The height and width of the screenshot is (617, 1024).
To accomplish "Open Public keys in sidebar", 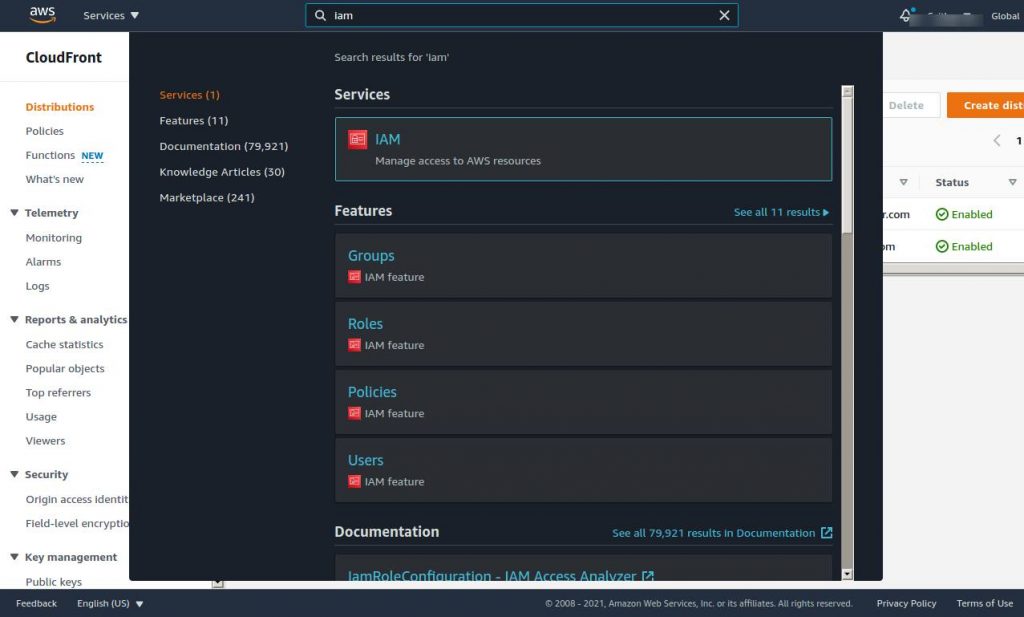I will 54,582.
